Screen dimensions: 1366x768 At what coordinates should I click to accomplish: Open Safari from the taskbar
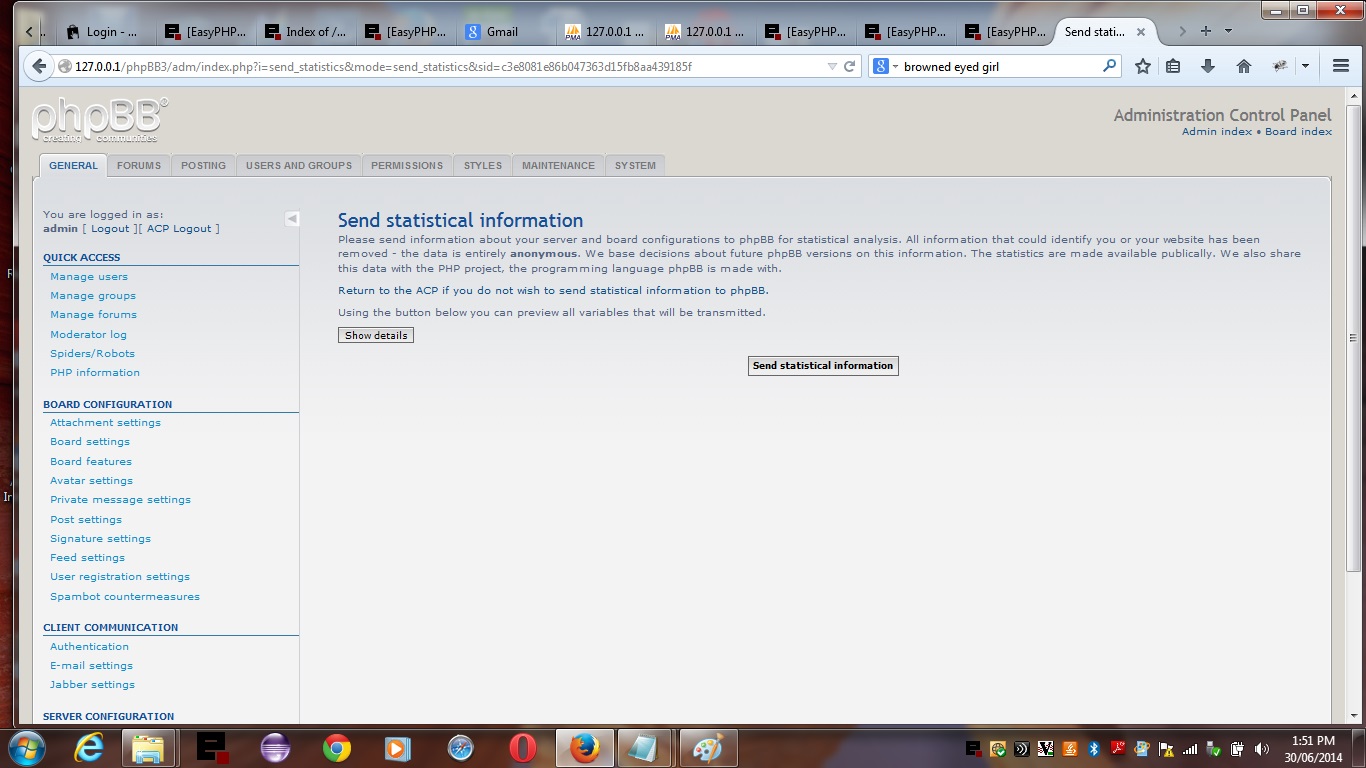click(x=460, y=747)
